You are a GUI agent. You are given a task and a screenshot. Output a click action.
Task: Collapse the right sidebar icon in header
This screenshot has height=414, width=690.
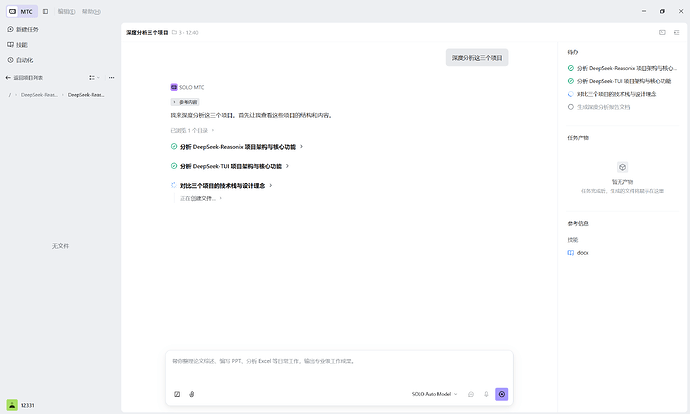pyautogui.click(x=676, y=32)
